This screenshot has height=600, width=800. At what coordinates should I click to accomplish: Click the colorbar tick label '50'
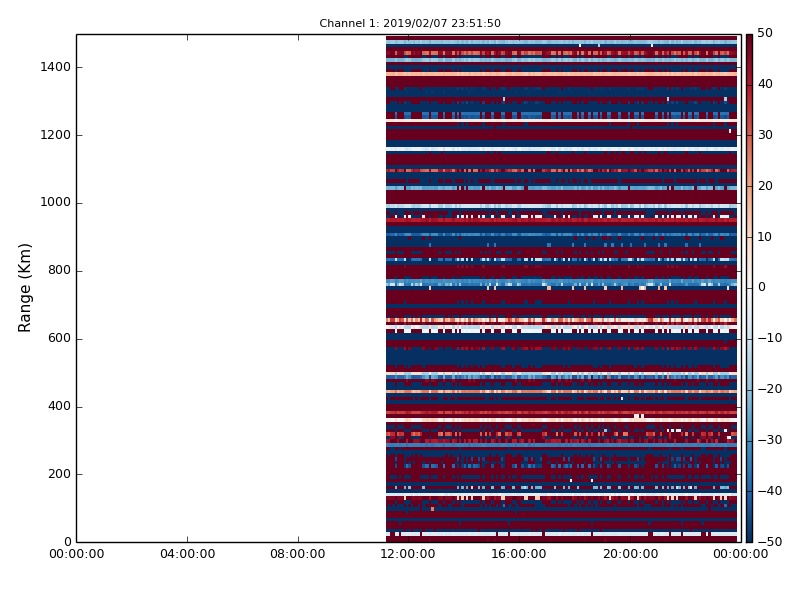tap(765, 33)
